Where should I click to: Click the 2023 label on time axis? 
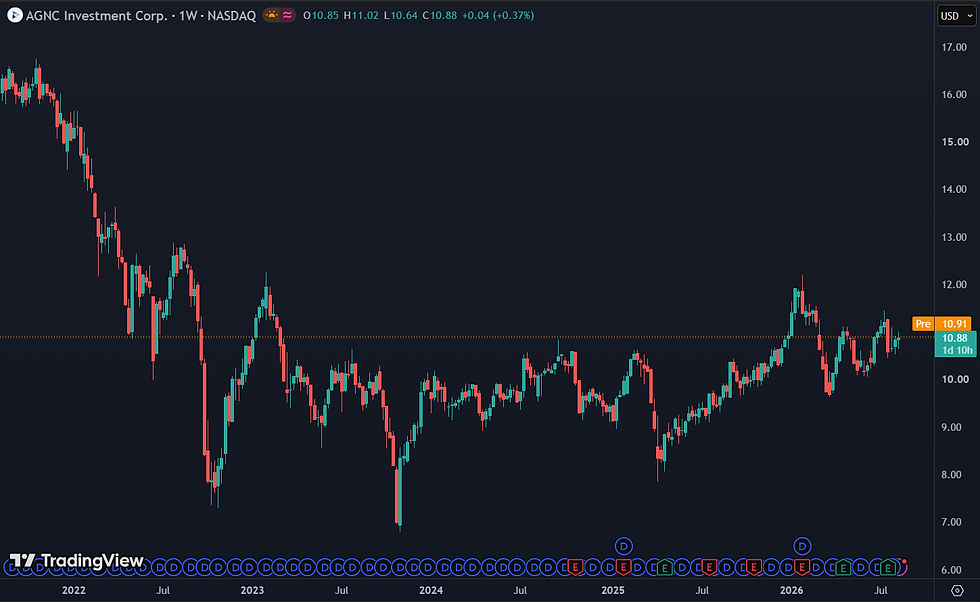[252, 590]
